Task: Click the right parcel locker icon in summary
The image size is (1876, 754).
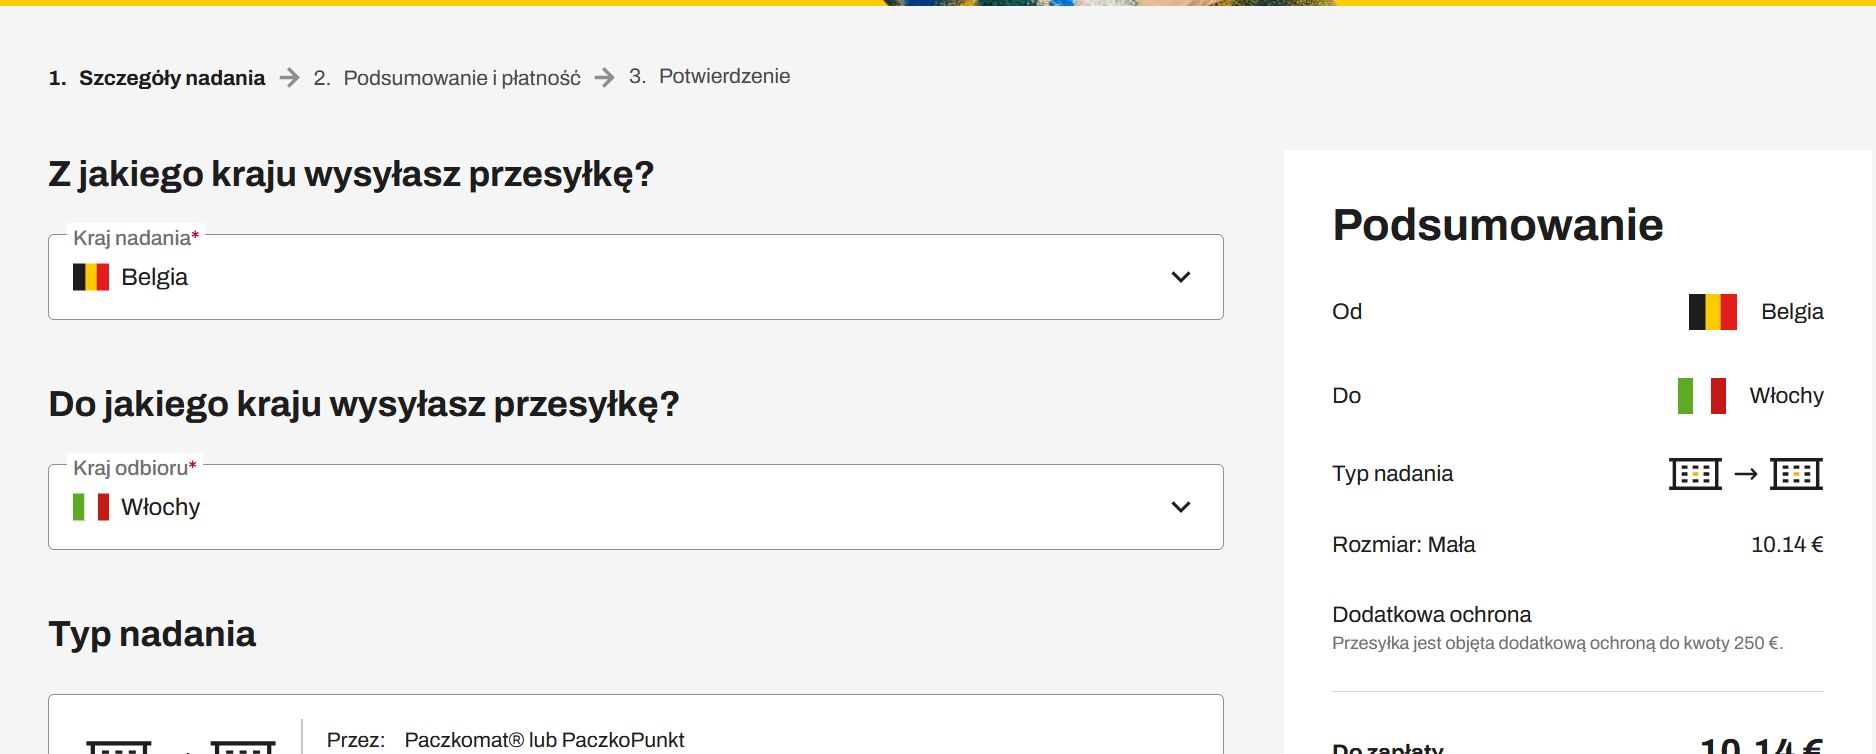Action: pyautogui.click(x=1796, y=474)
